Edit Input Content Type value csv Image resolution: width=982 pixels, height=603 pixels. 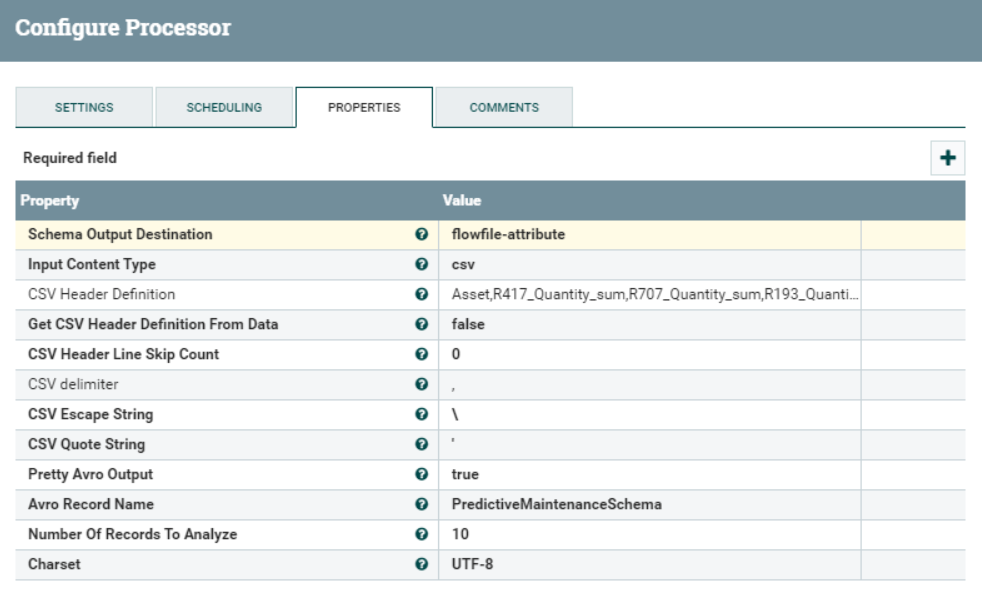[x=649, y=264]
